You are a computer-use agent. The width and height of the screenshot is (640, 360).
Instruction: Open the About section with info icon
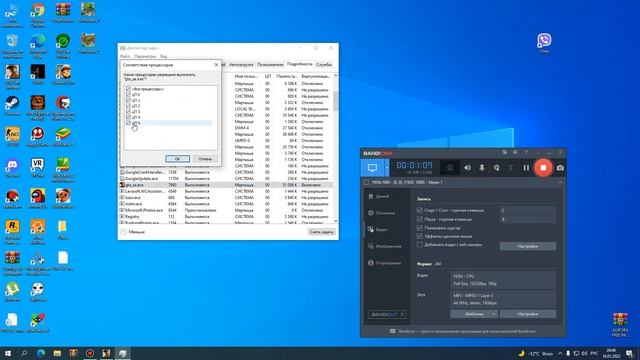[x=384, y=263]
